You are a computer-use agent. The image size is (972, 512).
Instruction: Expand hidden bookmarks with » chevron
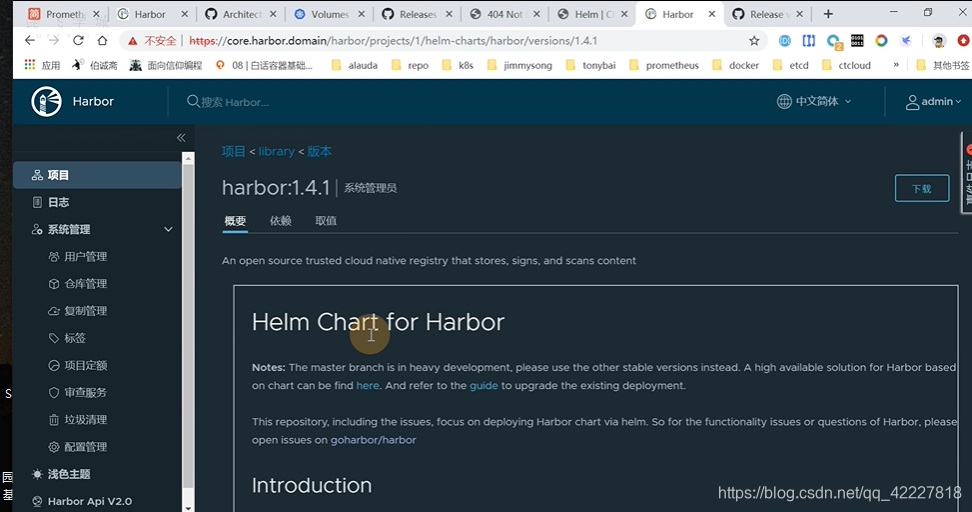(x=896, y=64)
